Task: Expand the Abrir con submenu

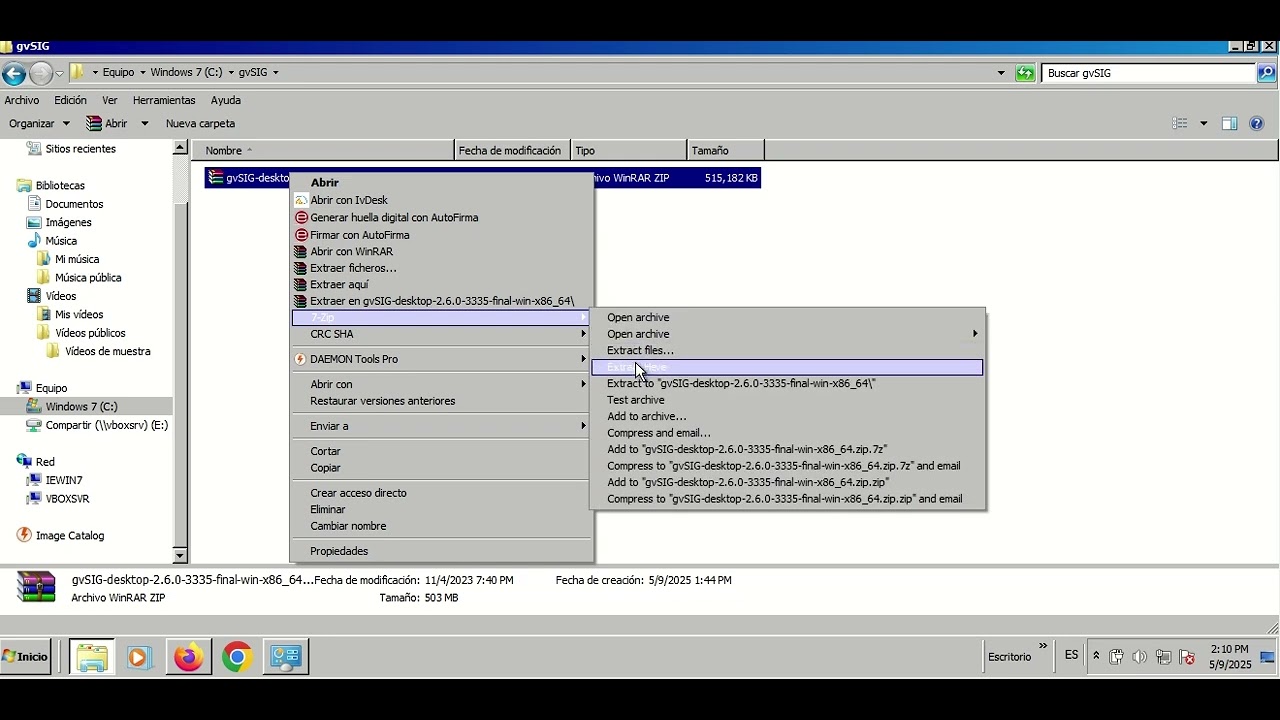Action: click(x=583, y=384)
